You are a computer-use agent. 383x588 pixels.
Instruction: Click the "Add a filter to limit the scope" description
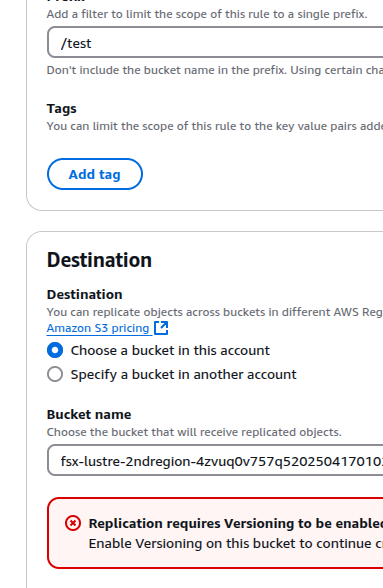pos(207,14)
